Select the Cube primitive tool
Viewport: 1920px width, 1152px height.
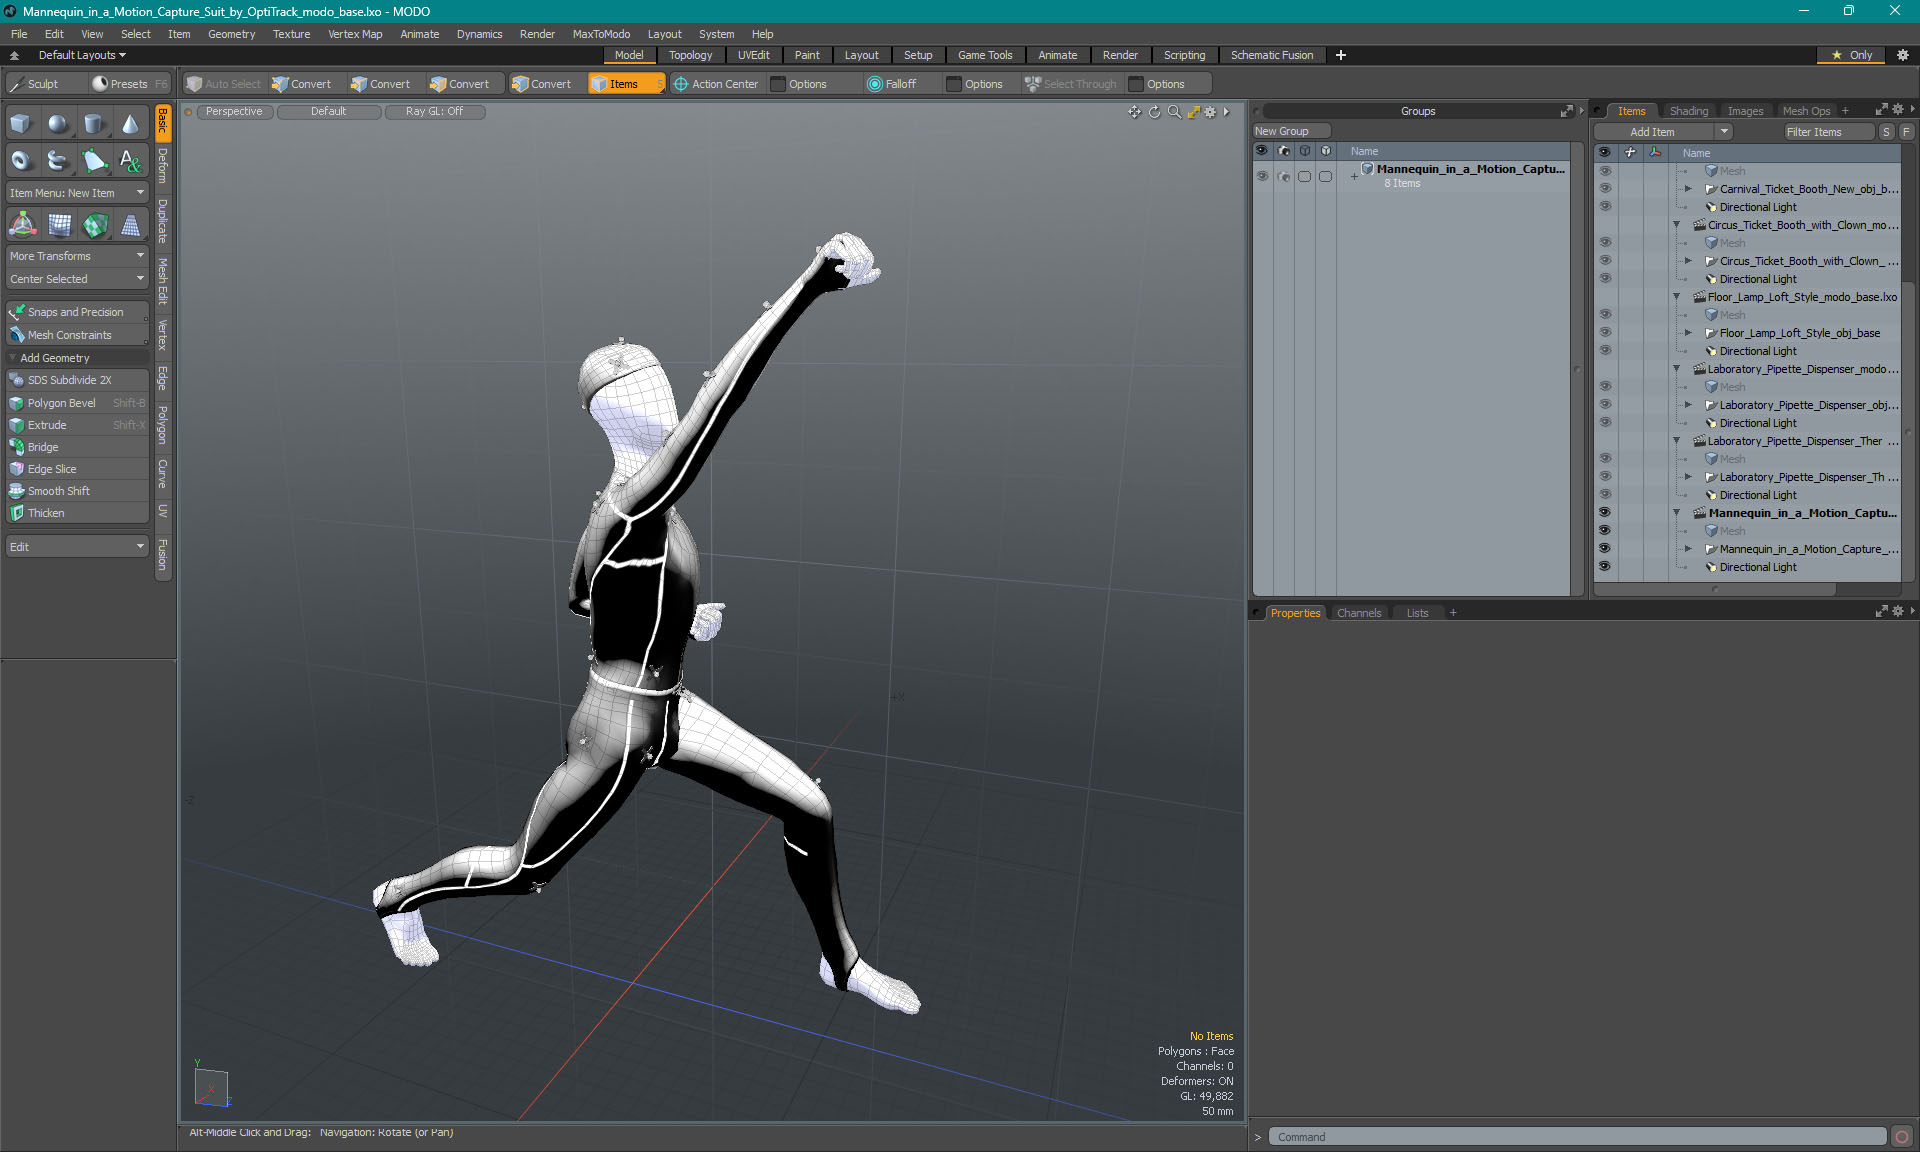point(21,124)
